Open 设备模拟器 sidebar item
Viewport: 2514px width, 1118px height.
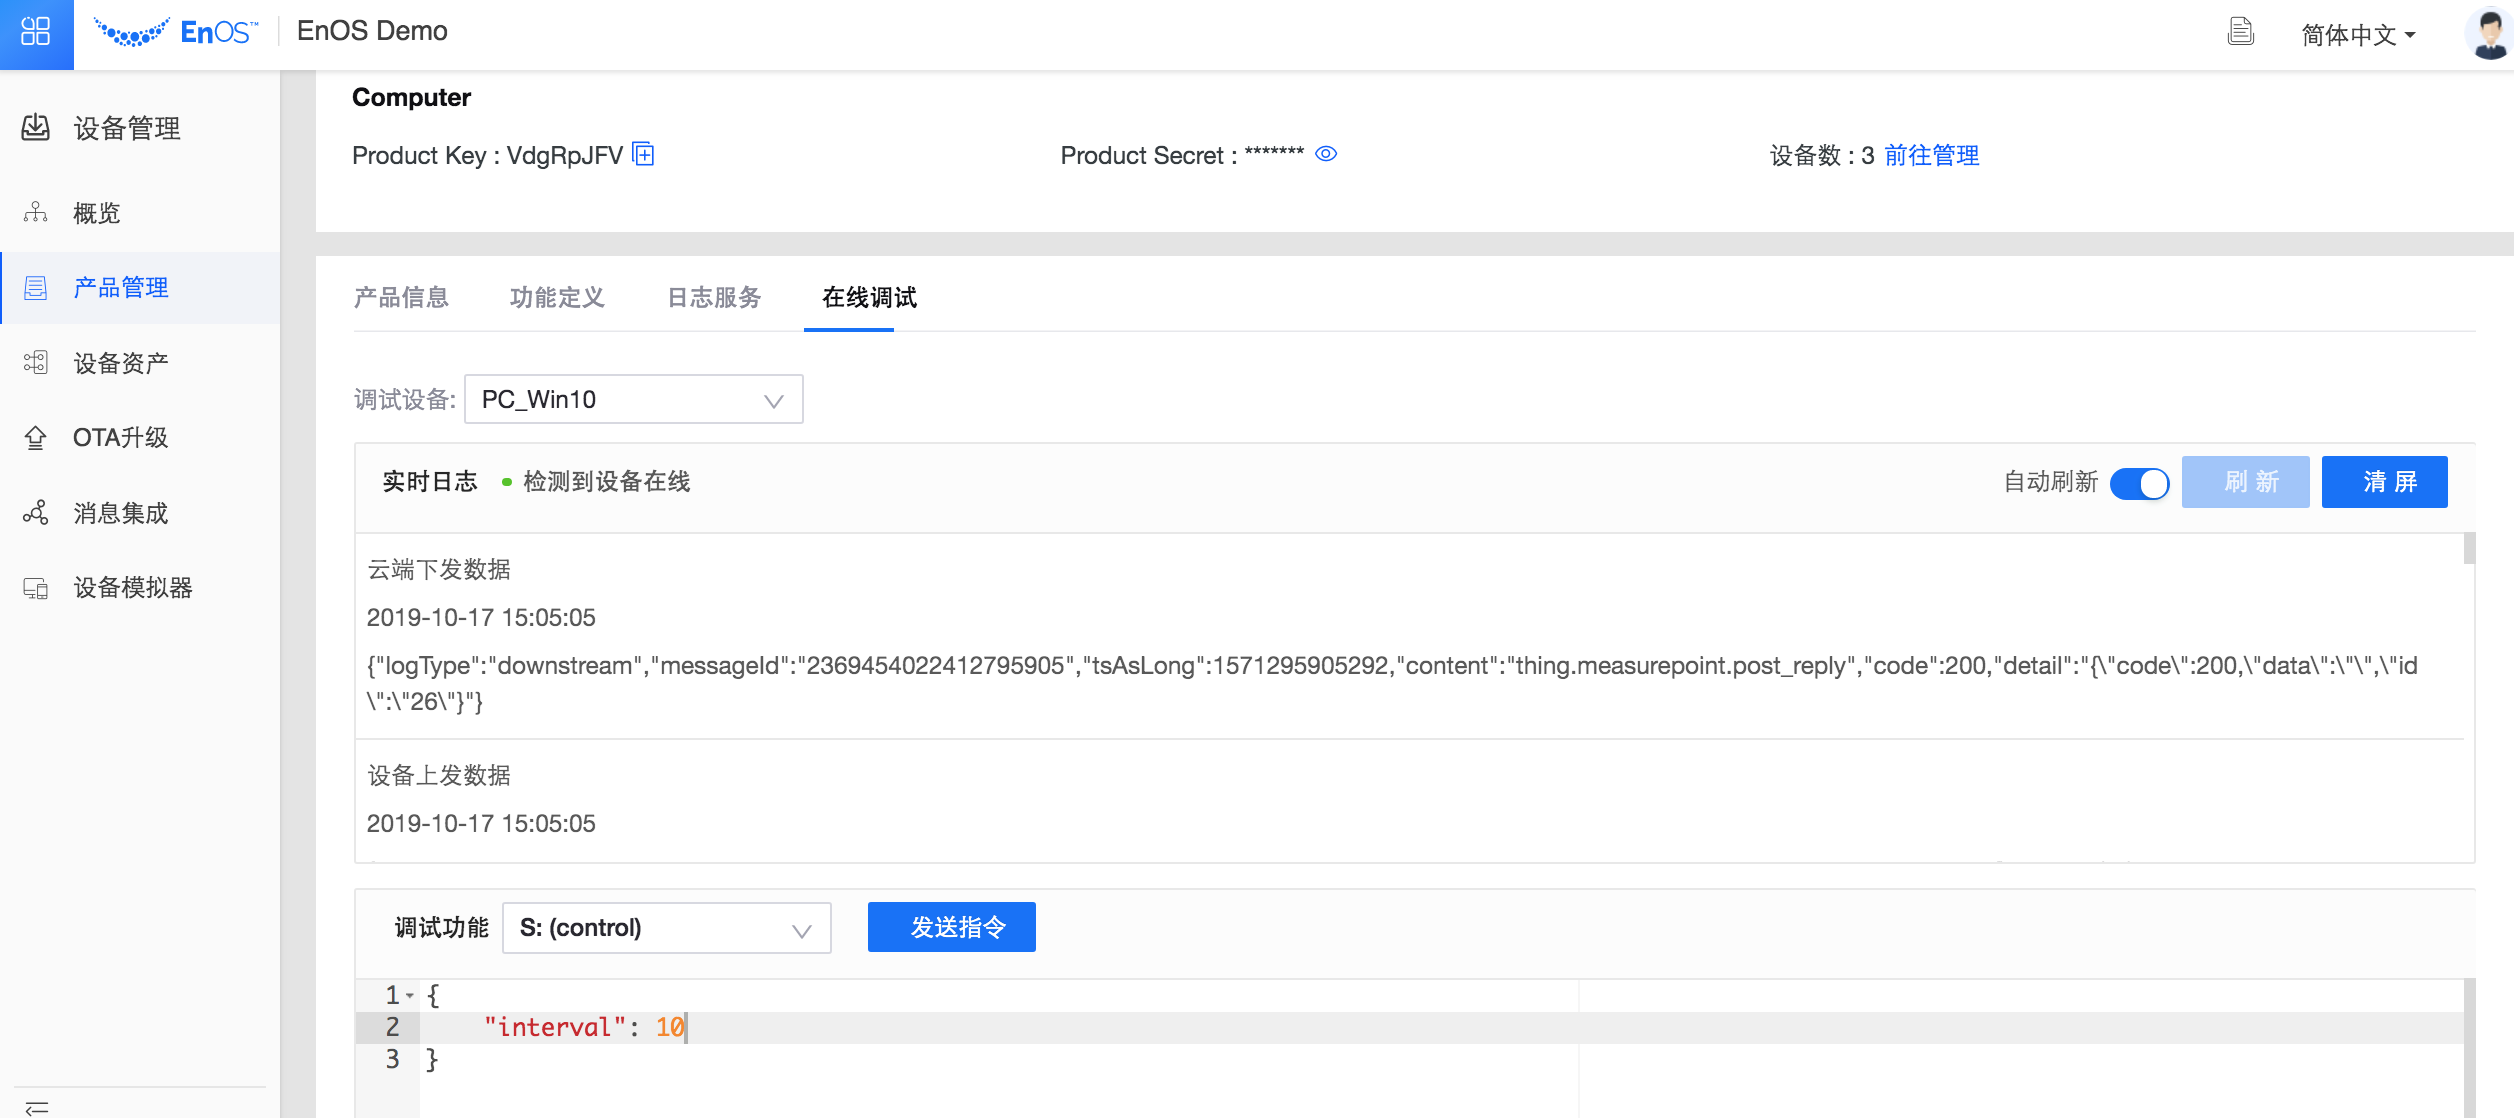coord(132,588)
